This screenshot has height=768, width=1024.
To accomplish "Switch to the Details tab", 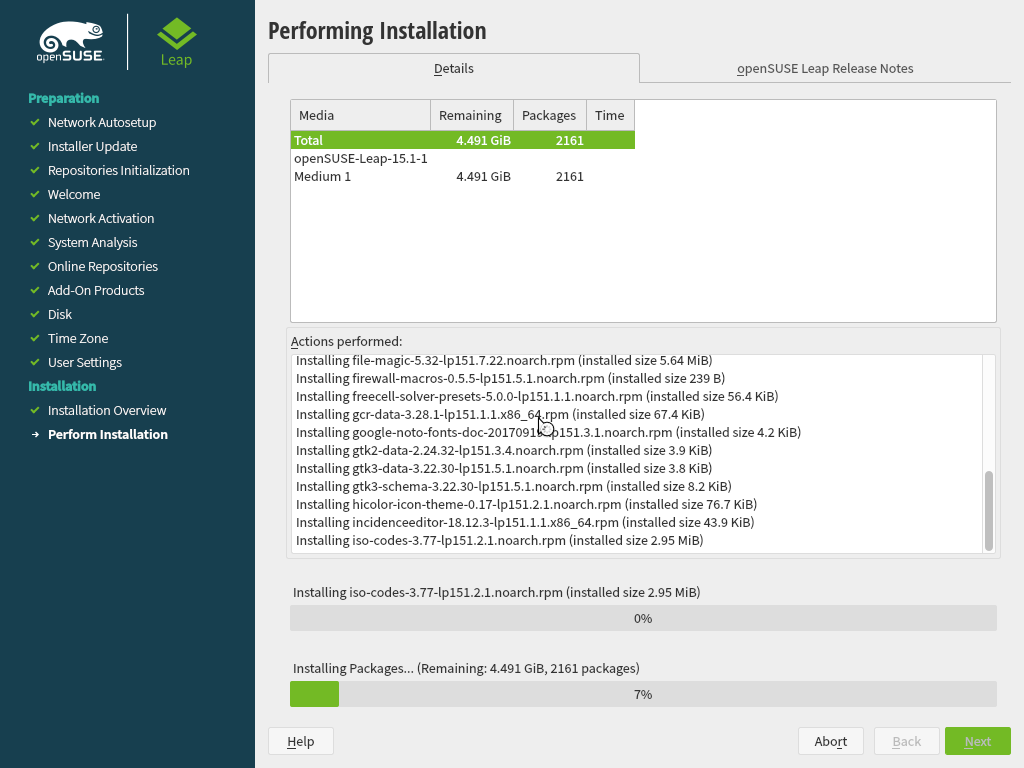I will click(x=453, y=69).
